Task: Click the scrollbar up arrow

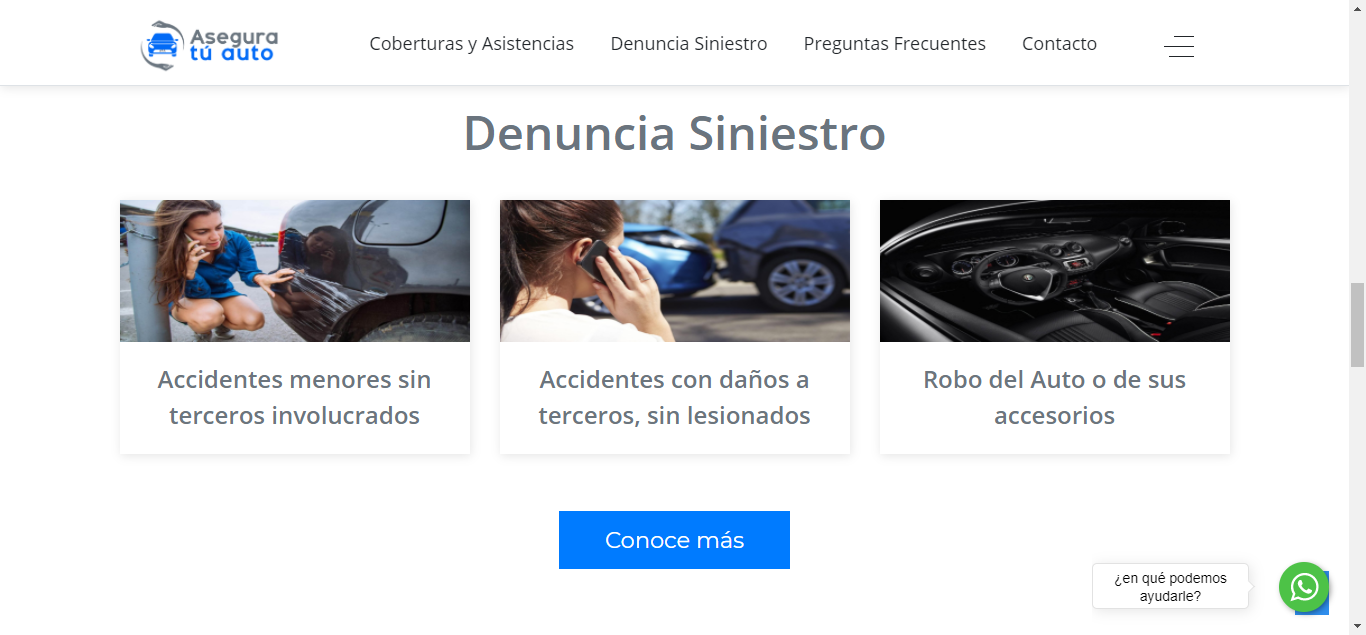Action: tap(1357, 9)
